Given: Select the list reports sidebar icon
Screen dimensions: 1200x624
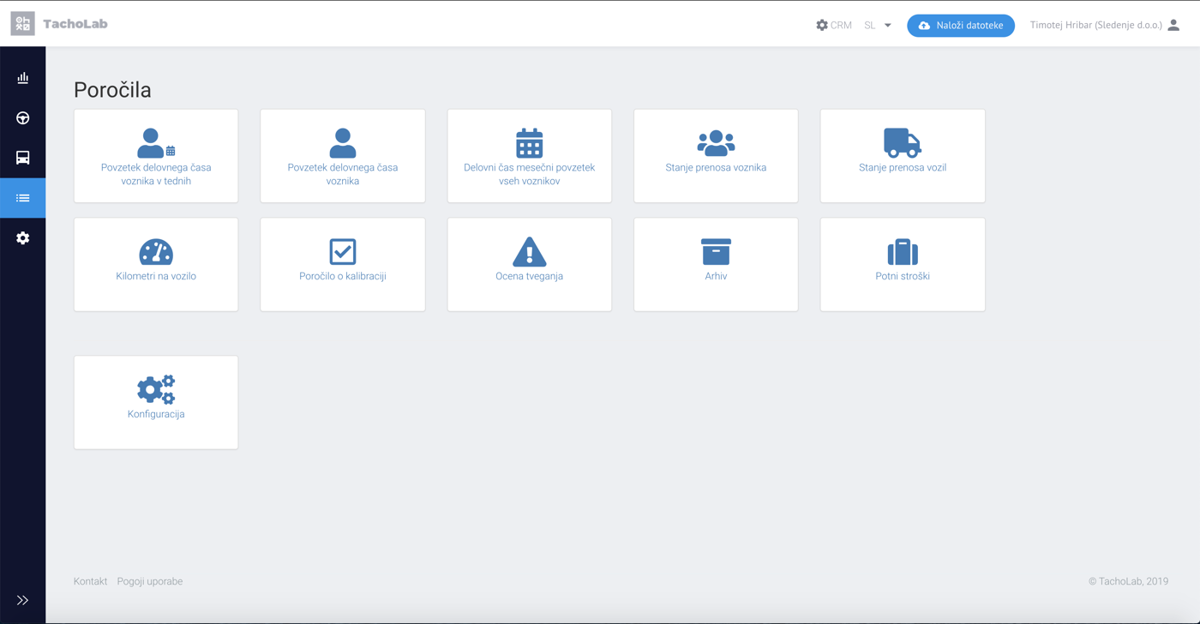Looking at the screenshot, I should [x=22, y=198].
